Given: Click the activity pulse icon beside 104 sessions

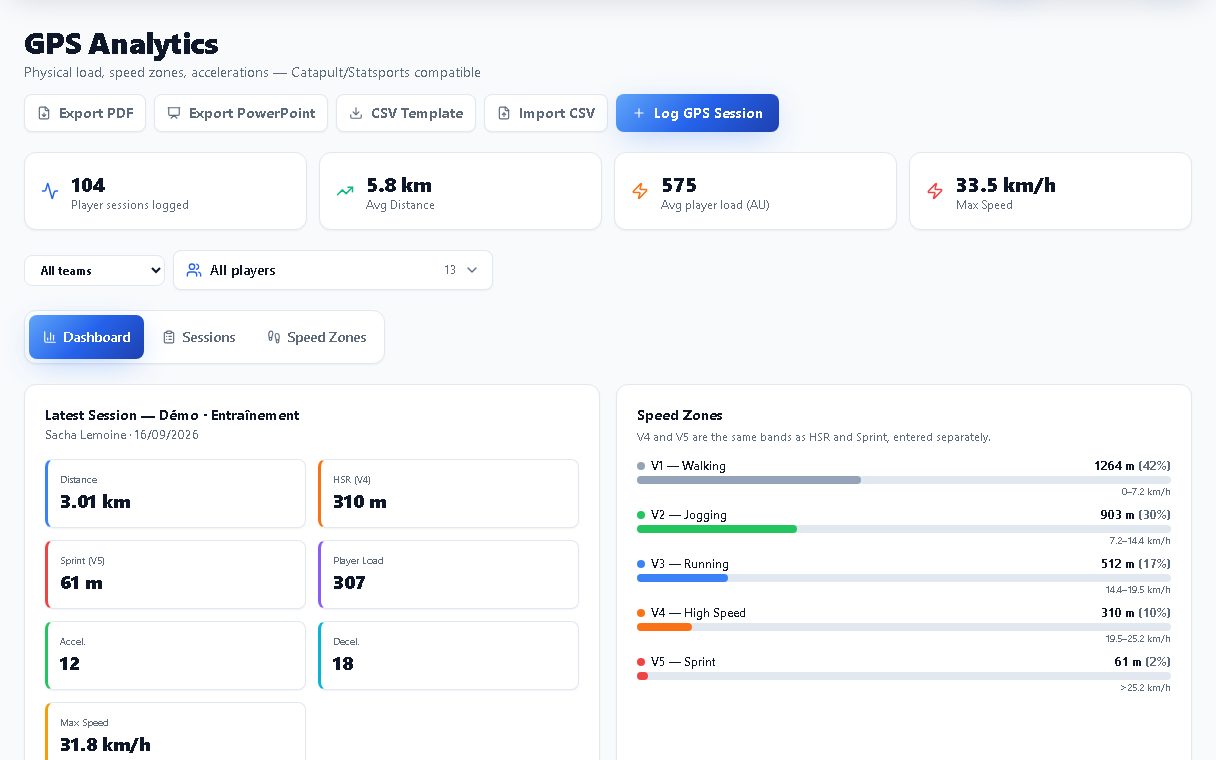Looking at the screenshot, I should pyautogui.click(x=50, y=191).
